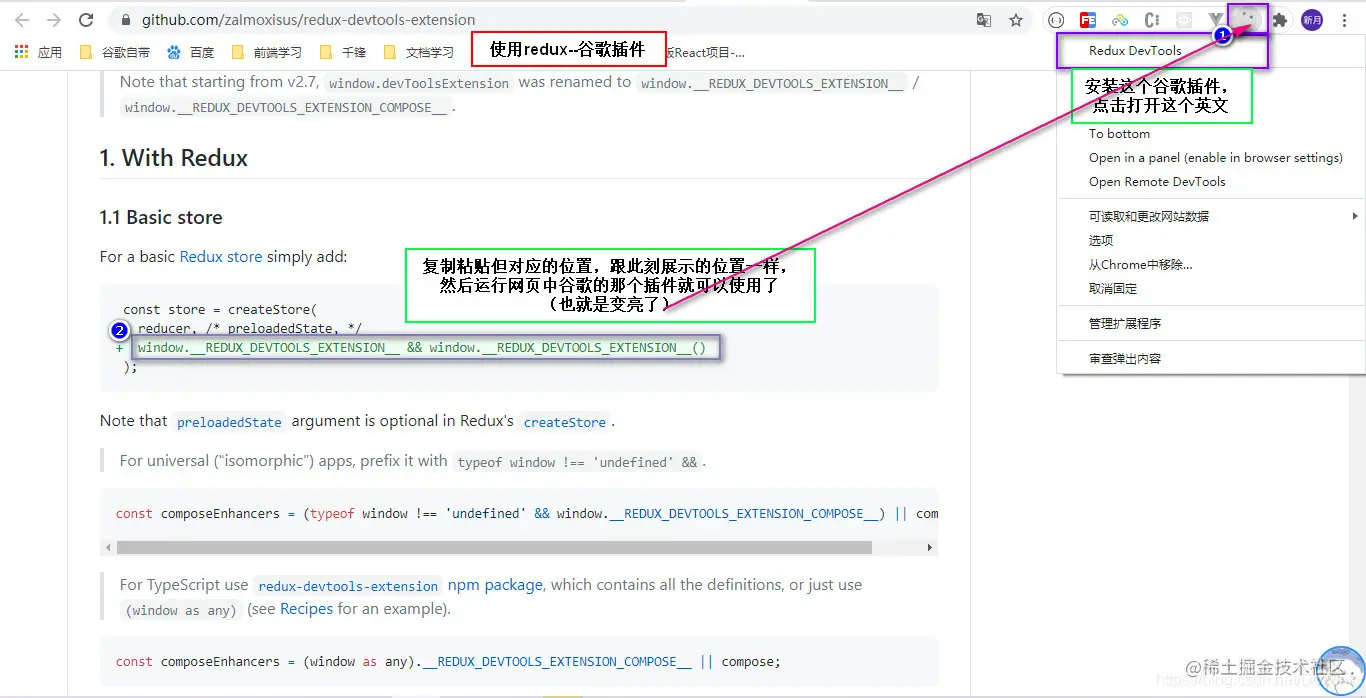Expand '可读取和更改网站数据' submenu arrow
The image size is (1366, 698).
click(x=1354, y=215)
